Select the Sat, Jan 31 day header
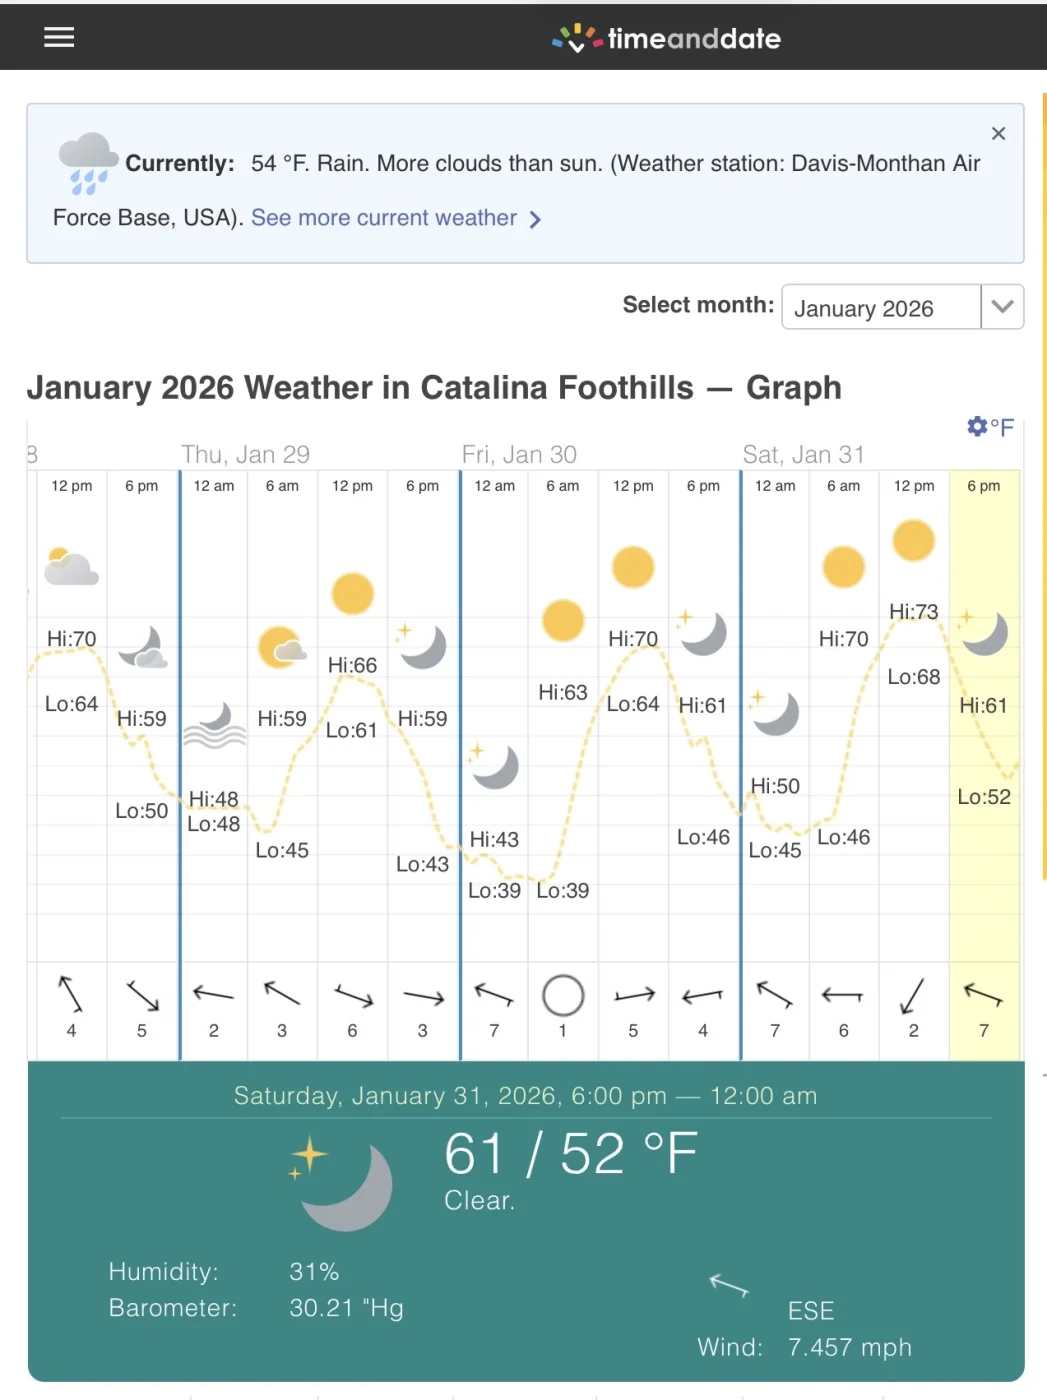Screen dimensions: 1047x1400 (803, 455)
